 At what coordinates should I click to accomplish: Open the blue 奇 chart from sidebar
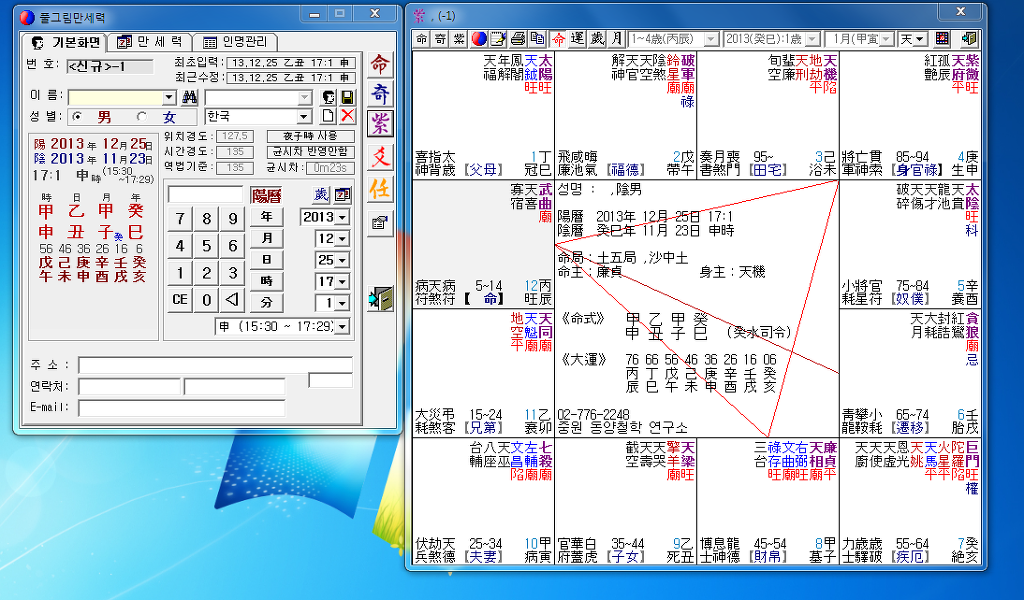point(380,94)
